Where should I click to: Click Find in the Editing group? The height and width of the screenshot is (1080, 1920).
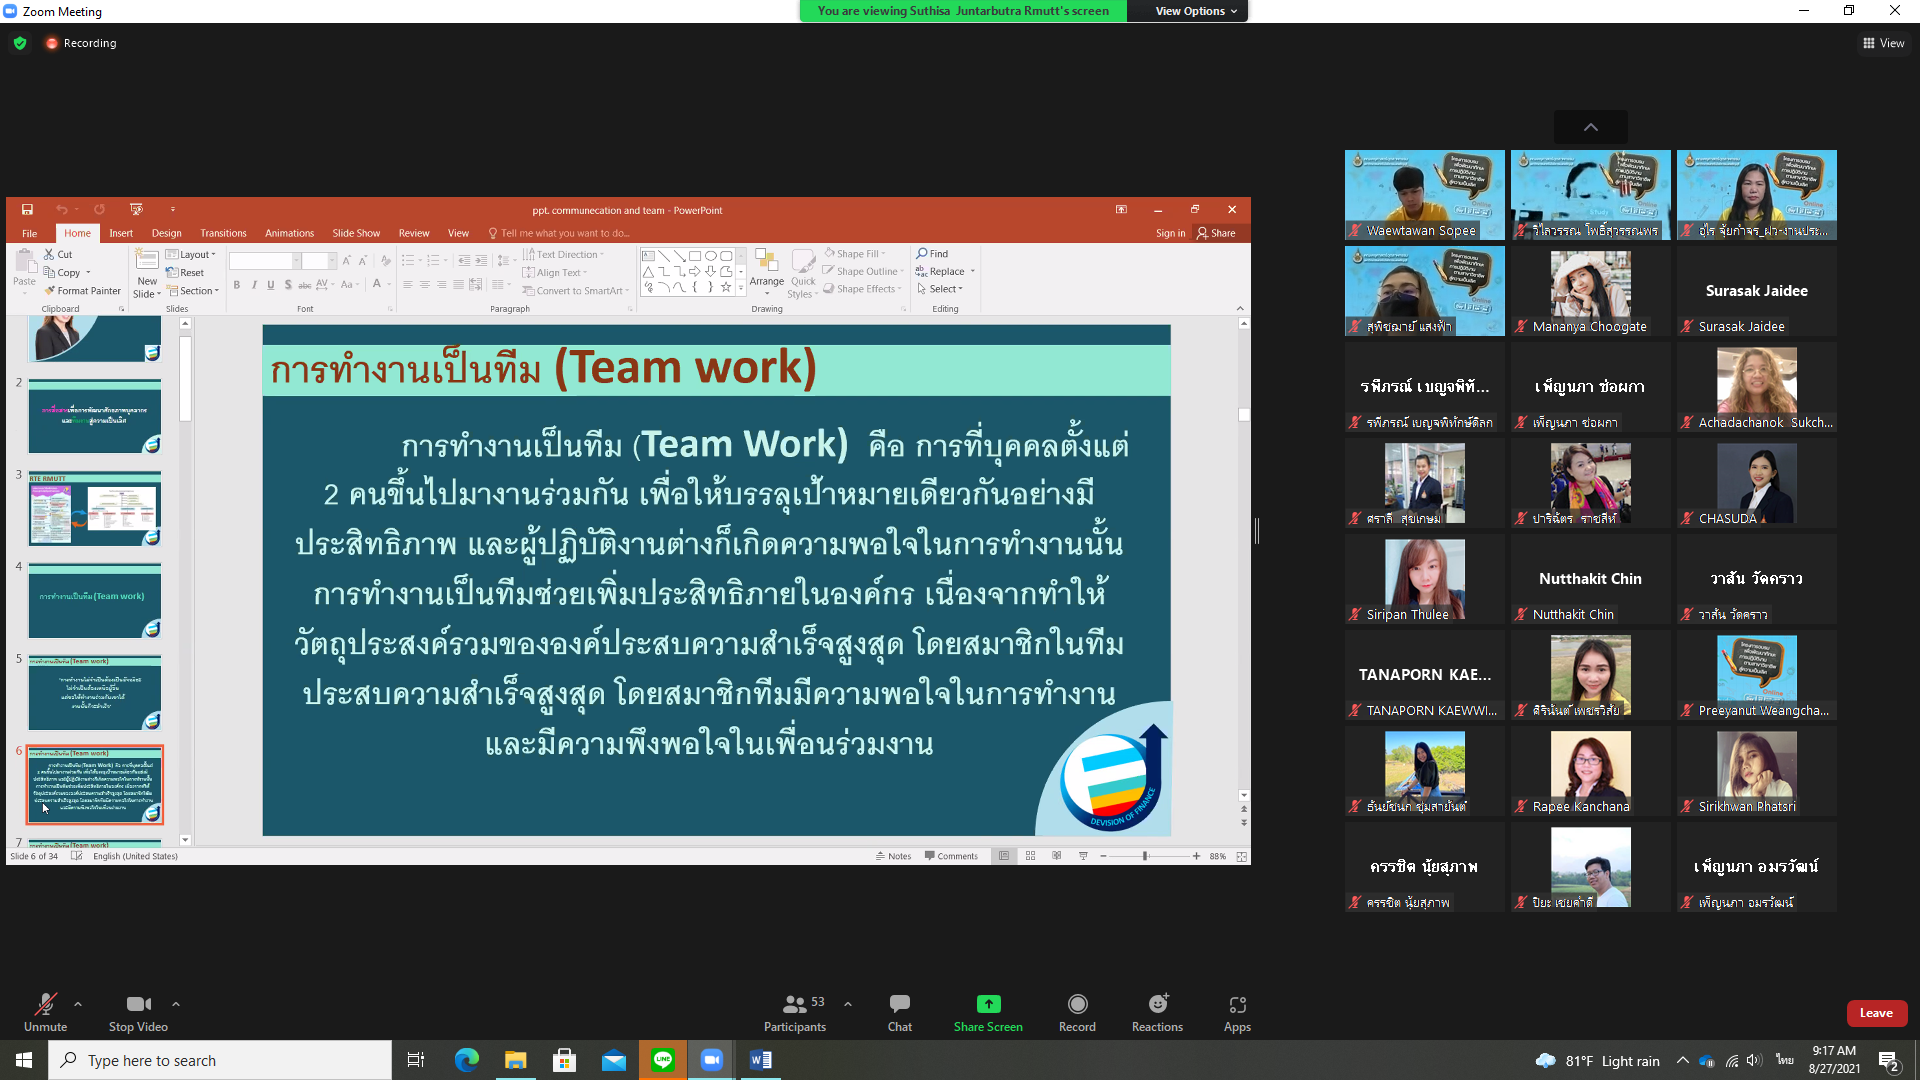pyautogui.click(x=932, y=254)
